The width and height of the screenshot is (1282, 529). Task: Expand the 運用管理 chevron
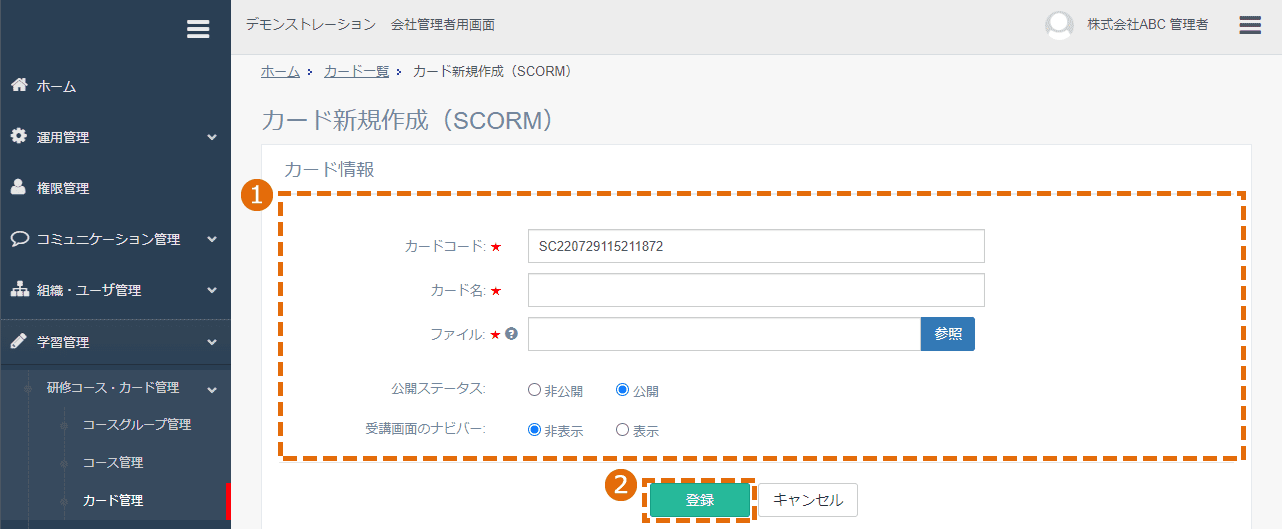point(212,137)
